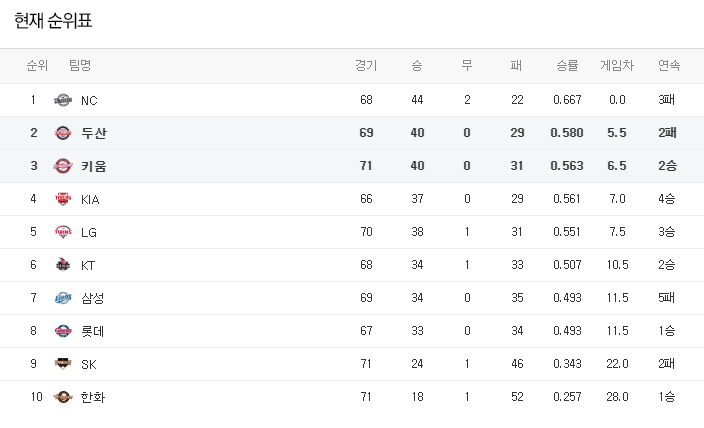The height and width of the screenshot is (428, 704).
Task: Click the Hanwha Eagles team logo
Action: coord(63,397)
